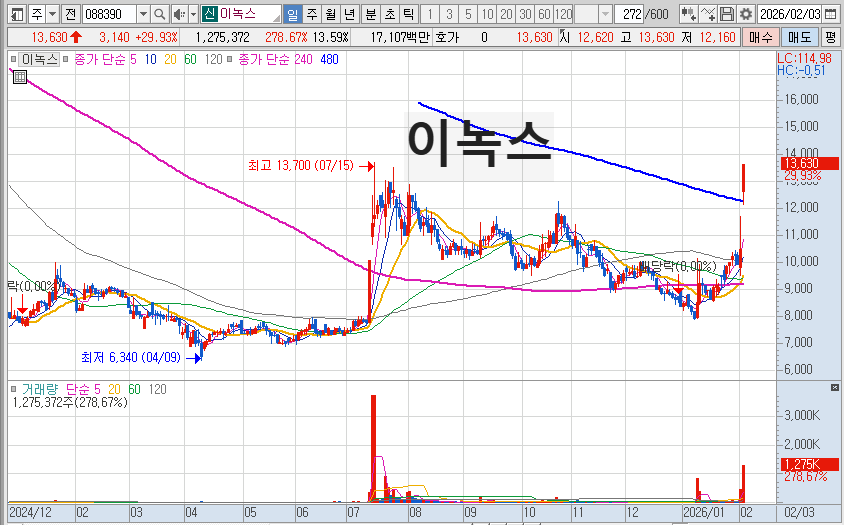Click the data grid icon on chart
This screenshot has height=525, width=844.
click(x=19, y=78)
